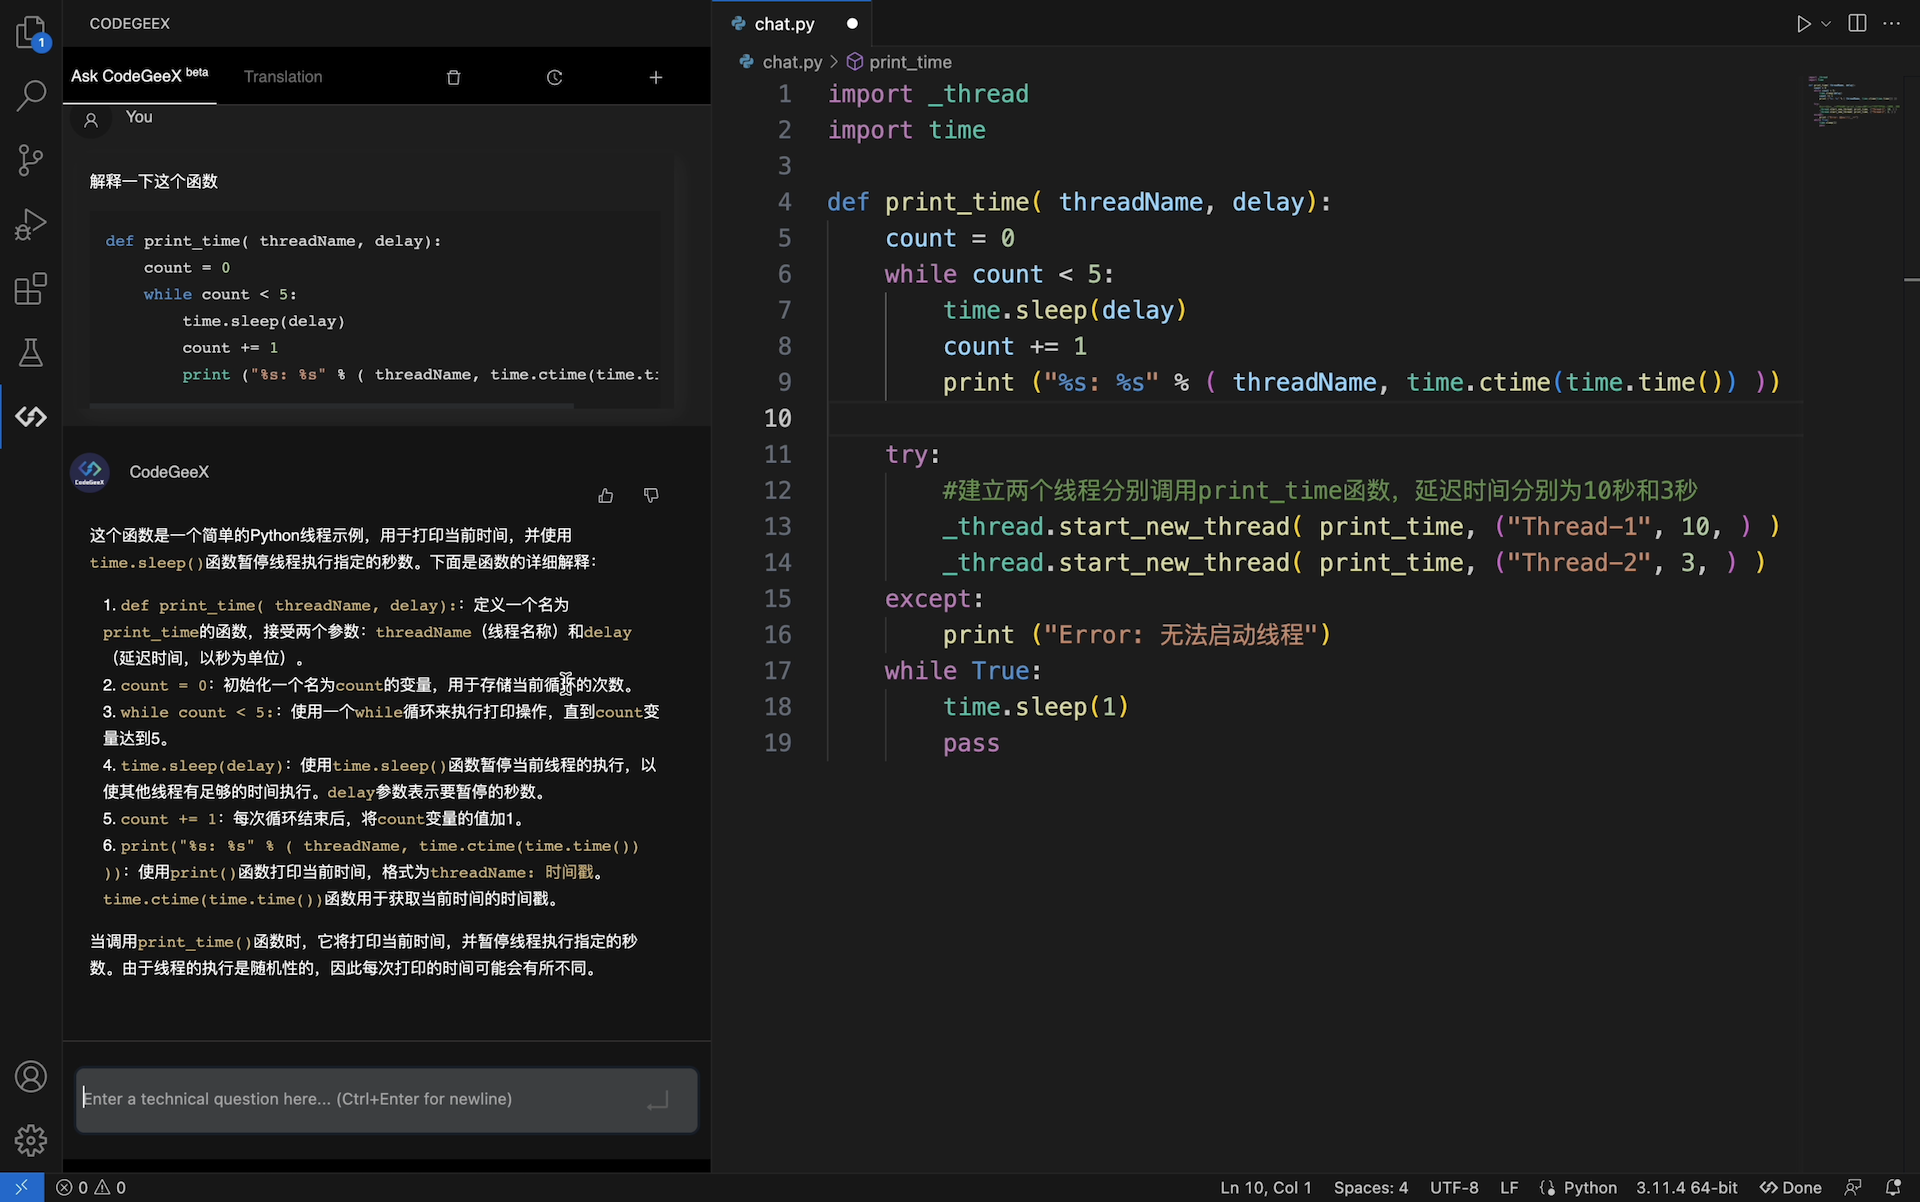
Task: Select the chat.py editor tab
Action: 782,24
